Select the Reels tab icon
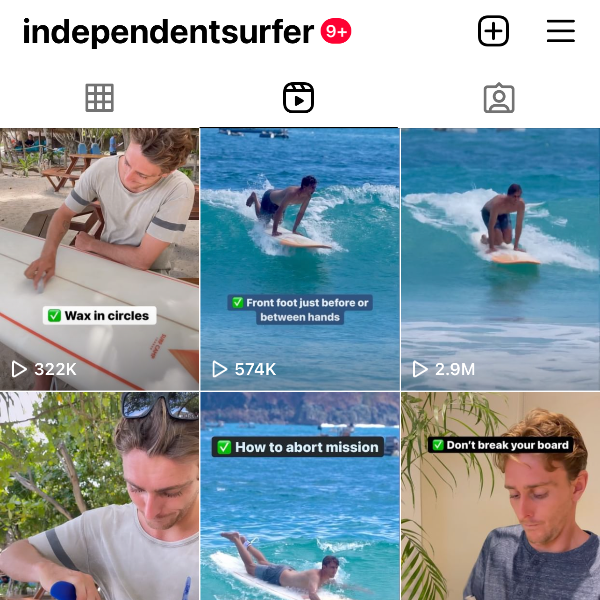 tap(298, 98)
